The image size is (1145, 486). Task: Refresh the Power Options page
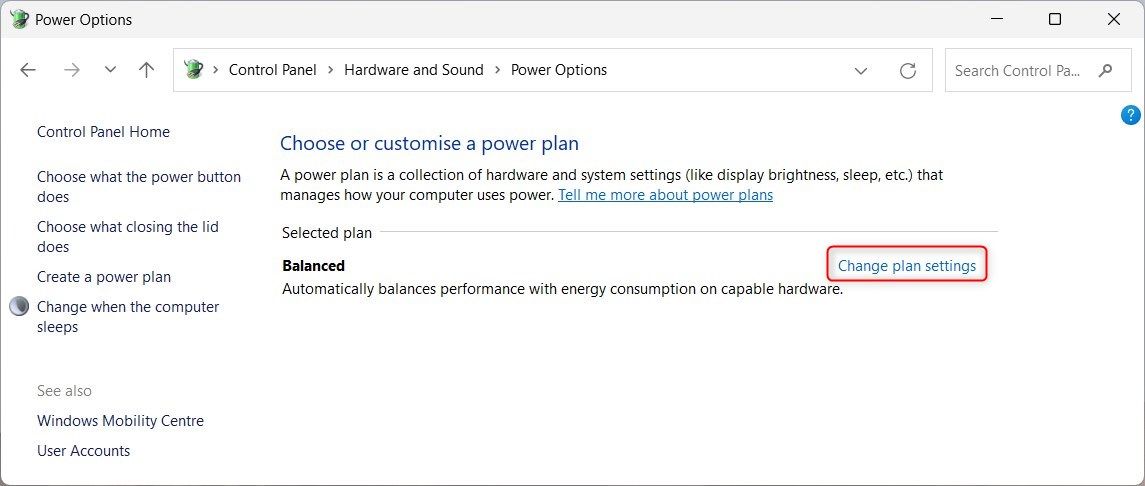[x=908, y=70]
